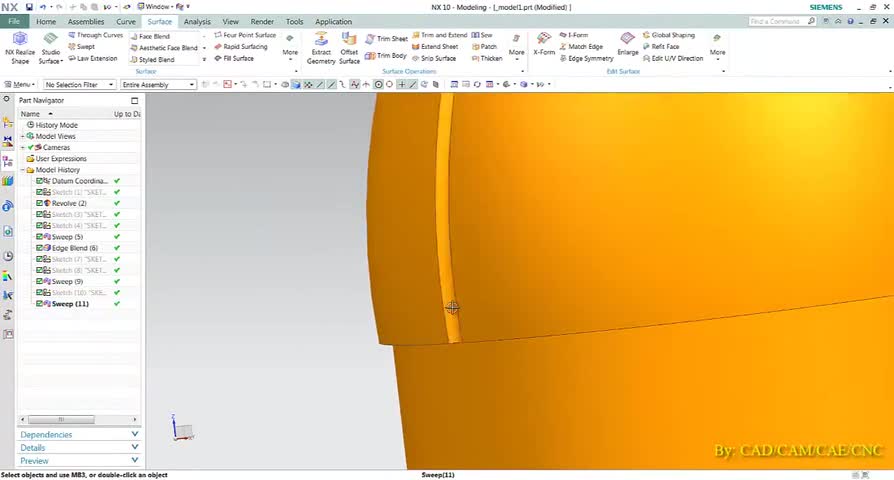894x480 pixels.
Task: Select Face Blend command
Action: click(150, 36)
